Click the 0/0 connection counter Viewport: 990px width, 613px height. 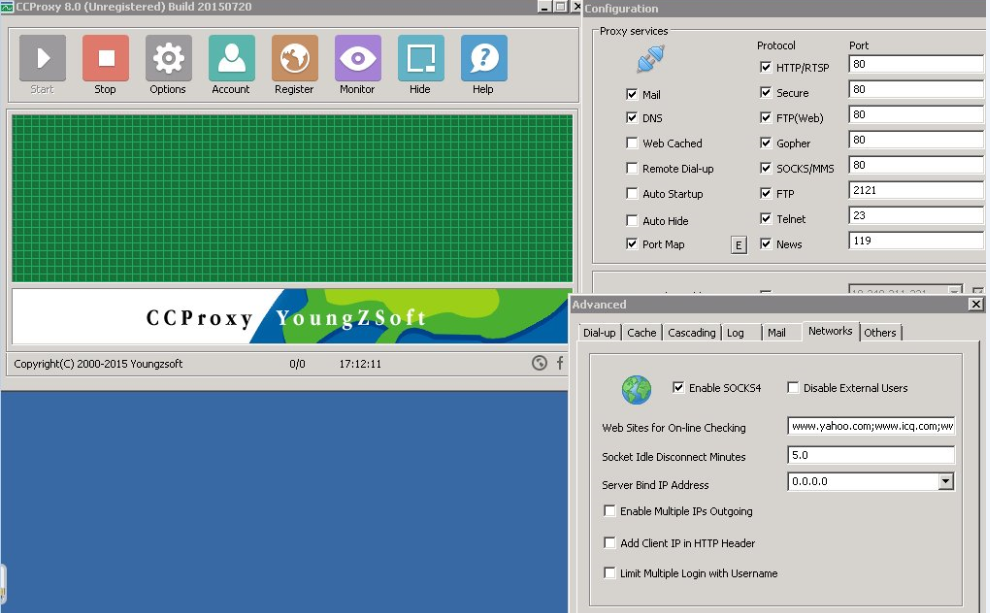click(x=297, y=364)
